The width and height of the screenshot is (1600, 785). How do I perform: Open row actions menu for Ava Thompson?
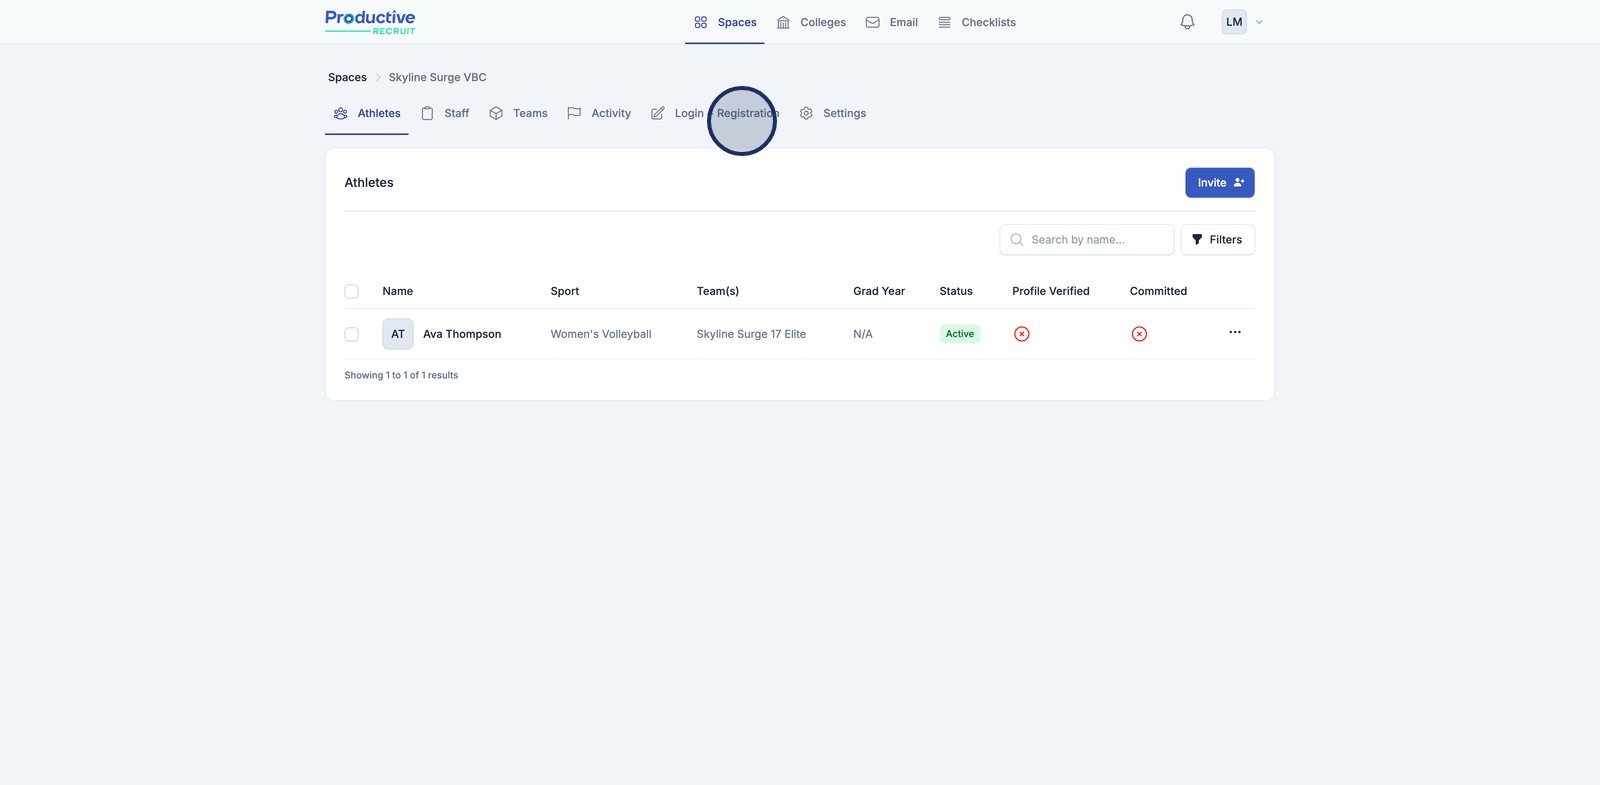click(x=1234, y=332)
